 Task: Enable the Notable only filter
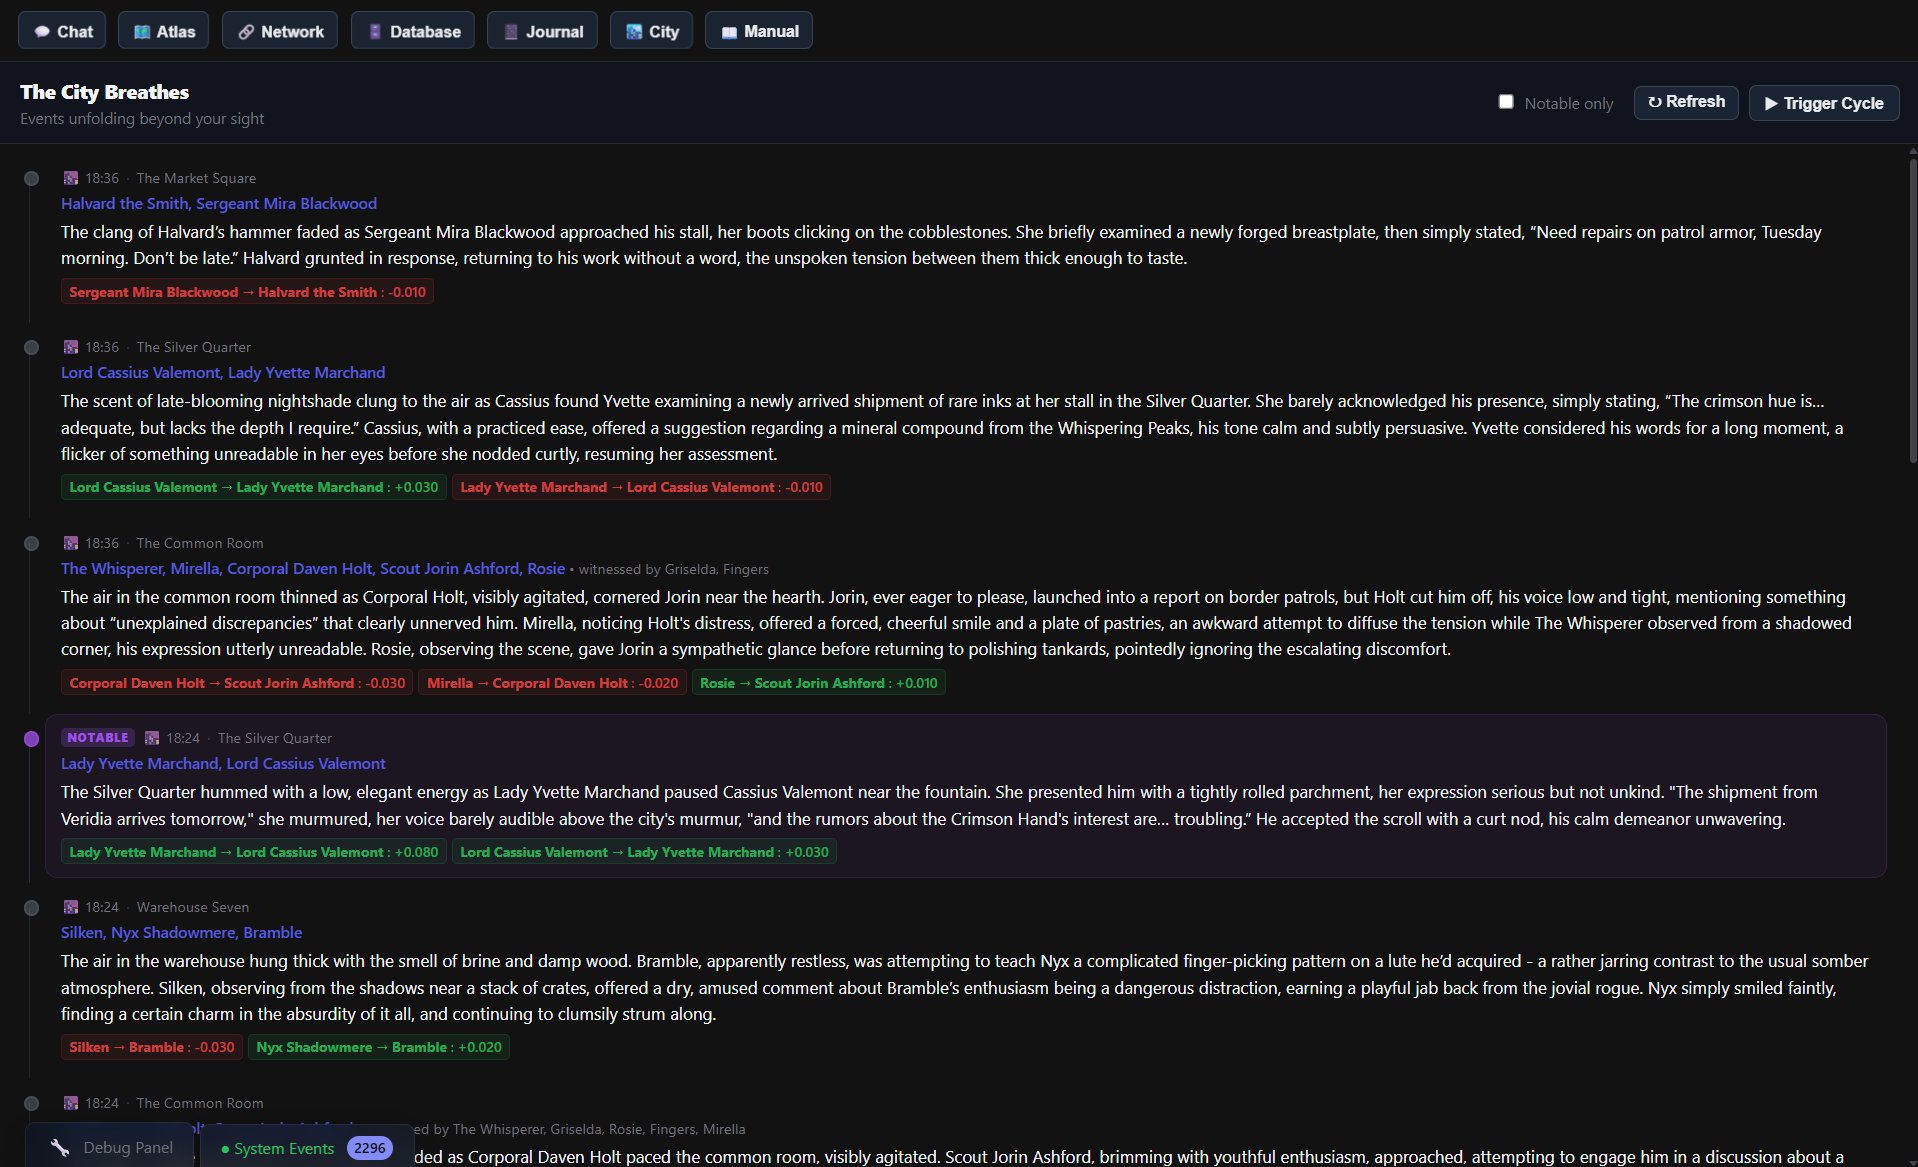tap(1506, 101)
